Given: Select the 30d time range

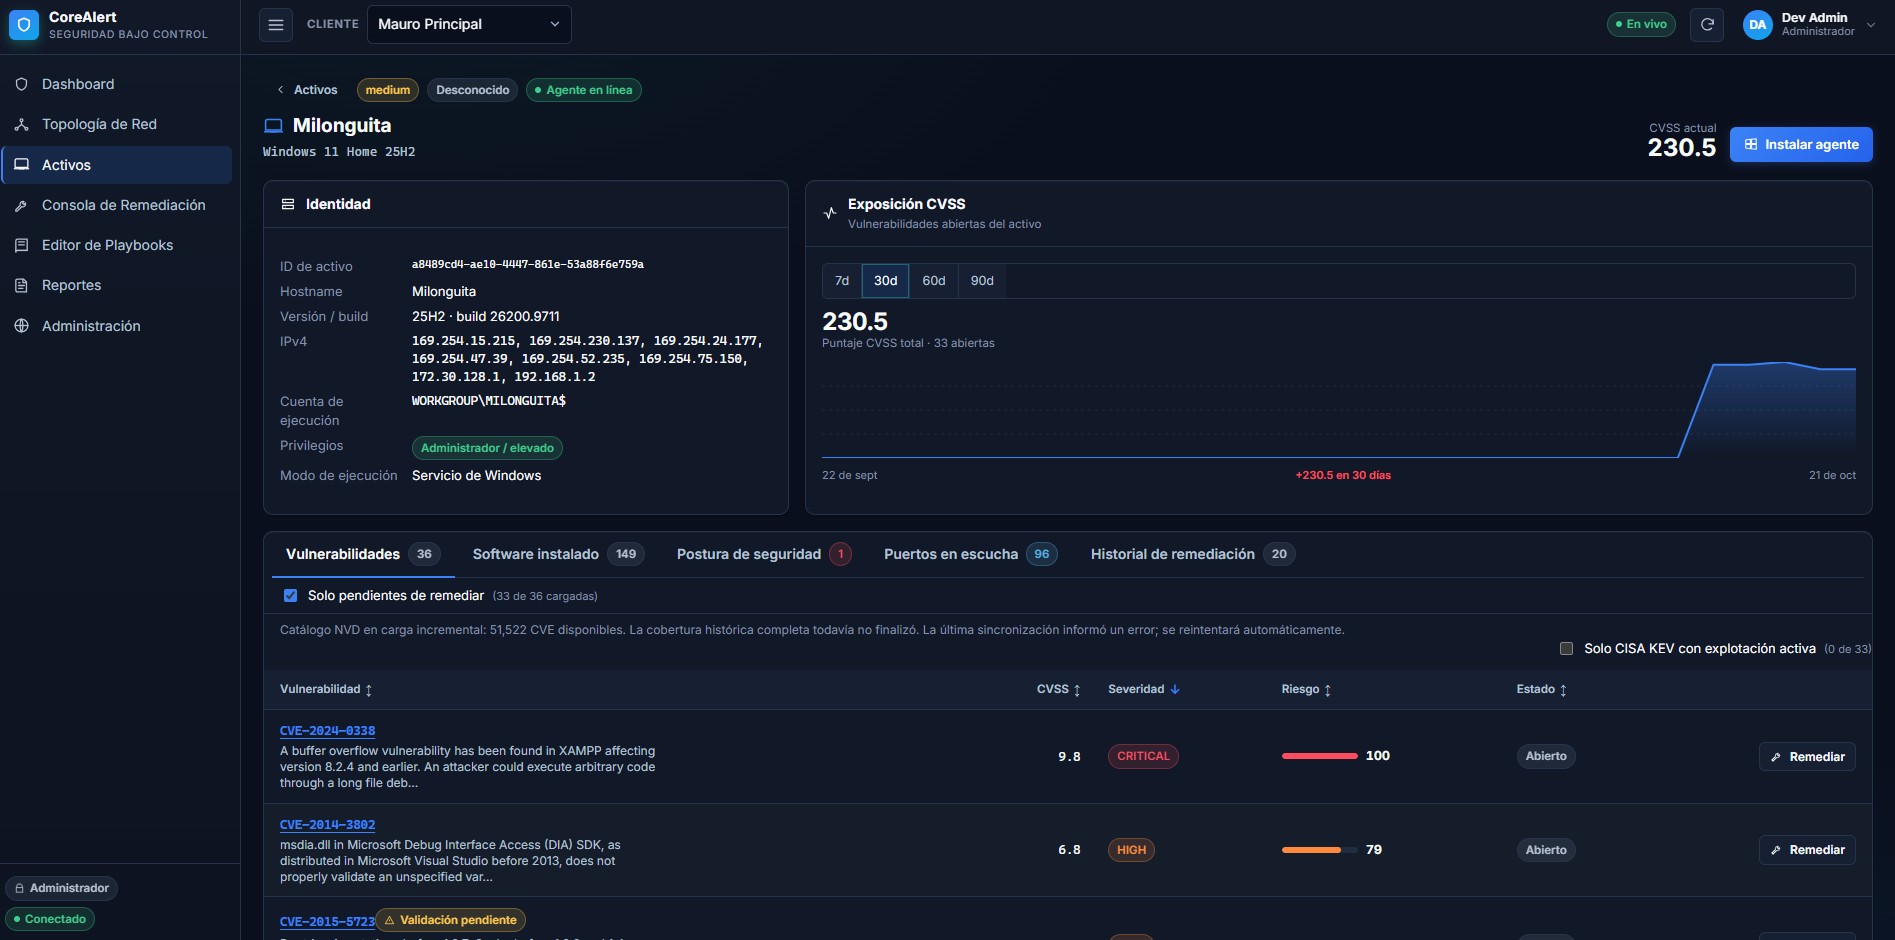Looking at the screenshot, I should click(x=885, y=281).
